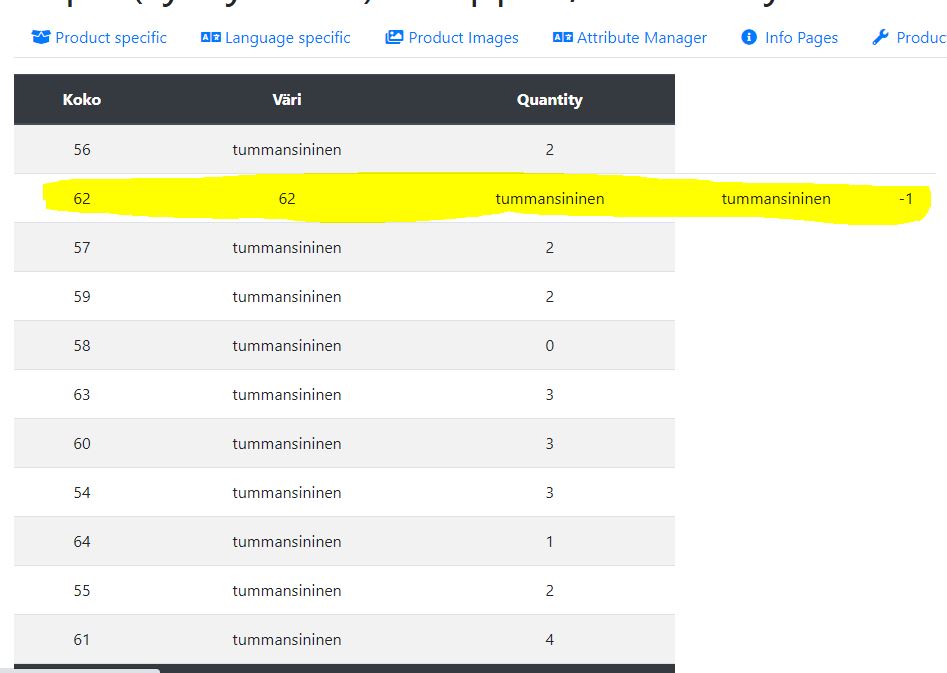Click quantity 3 in the size 60 row
The height and width of the screenshot is (673, 947).
tap(550, 443)
